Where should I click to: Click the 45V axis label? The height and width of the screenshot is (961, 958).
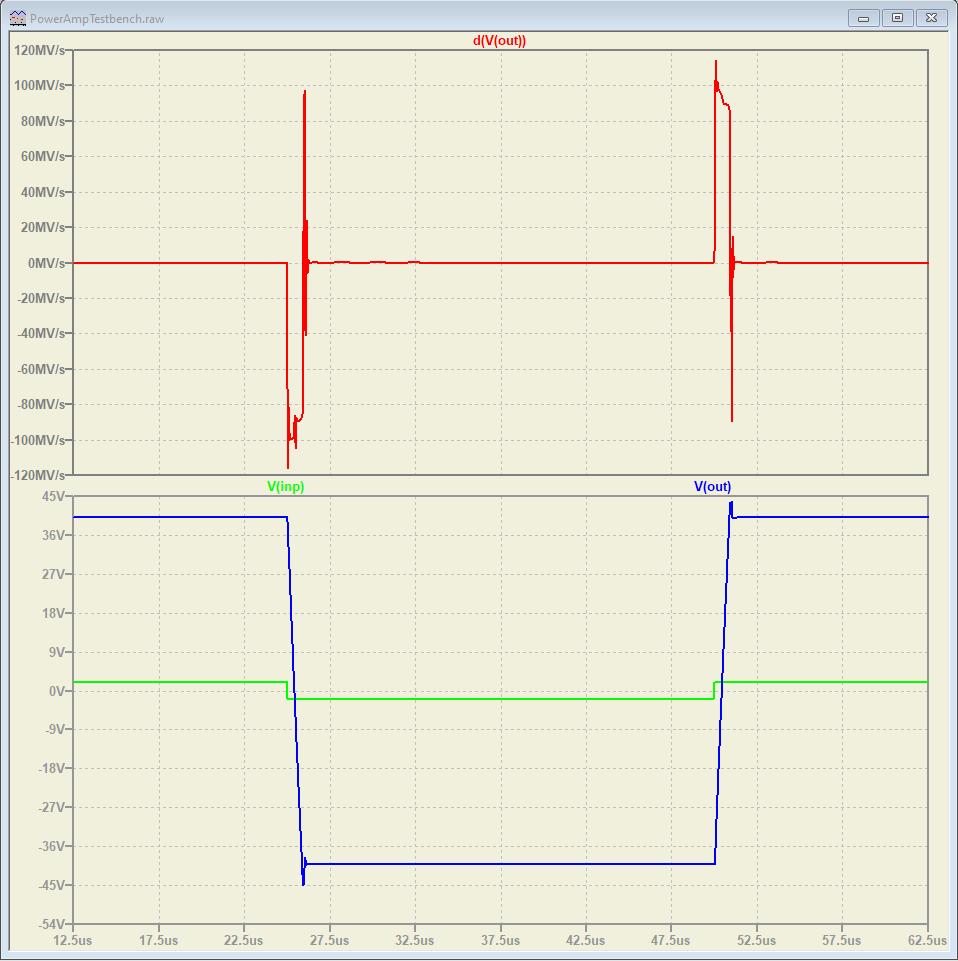(x=53, y=496)
